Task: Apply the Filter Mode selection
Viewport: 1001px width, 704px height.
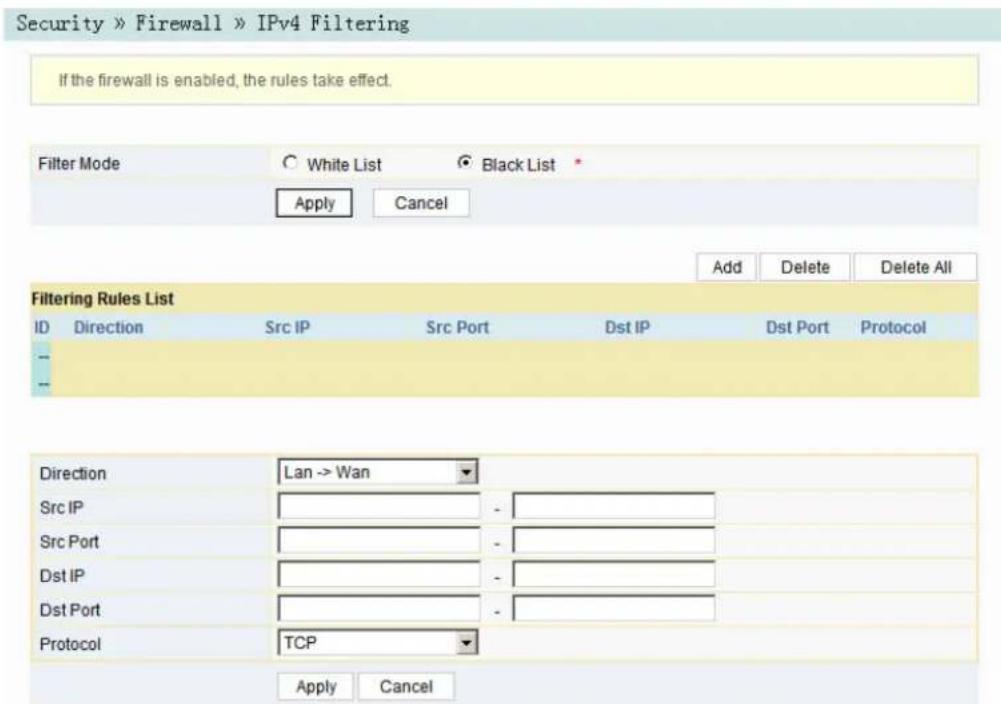Action: pyautogui.click(x=314, y=203)
